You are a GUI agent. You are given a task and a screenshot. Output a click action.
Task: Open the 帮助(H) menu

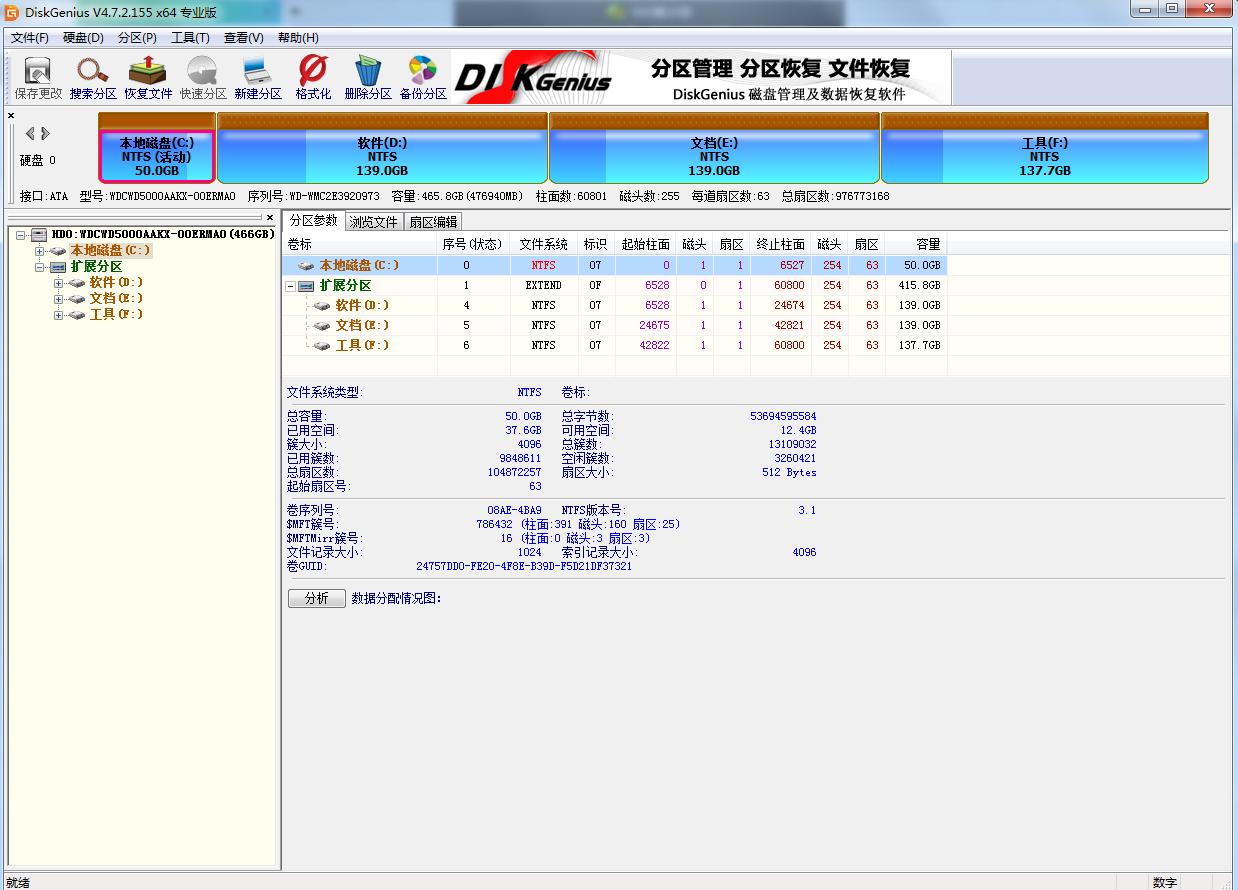tap(298, 38)
